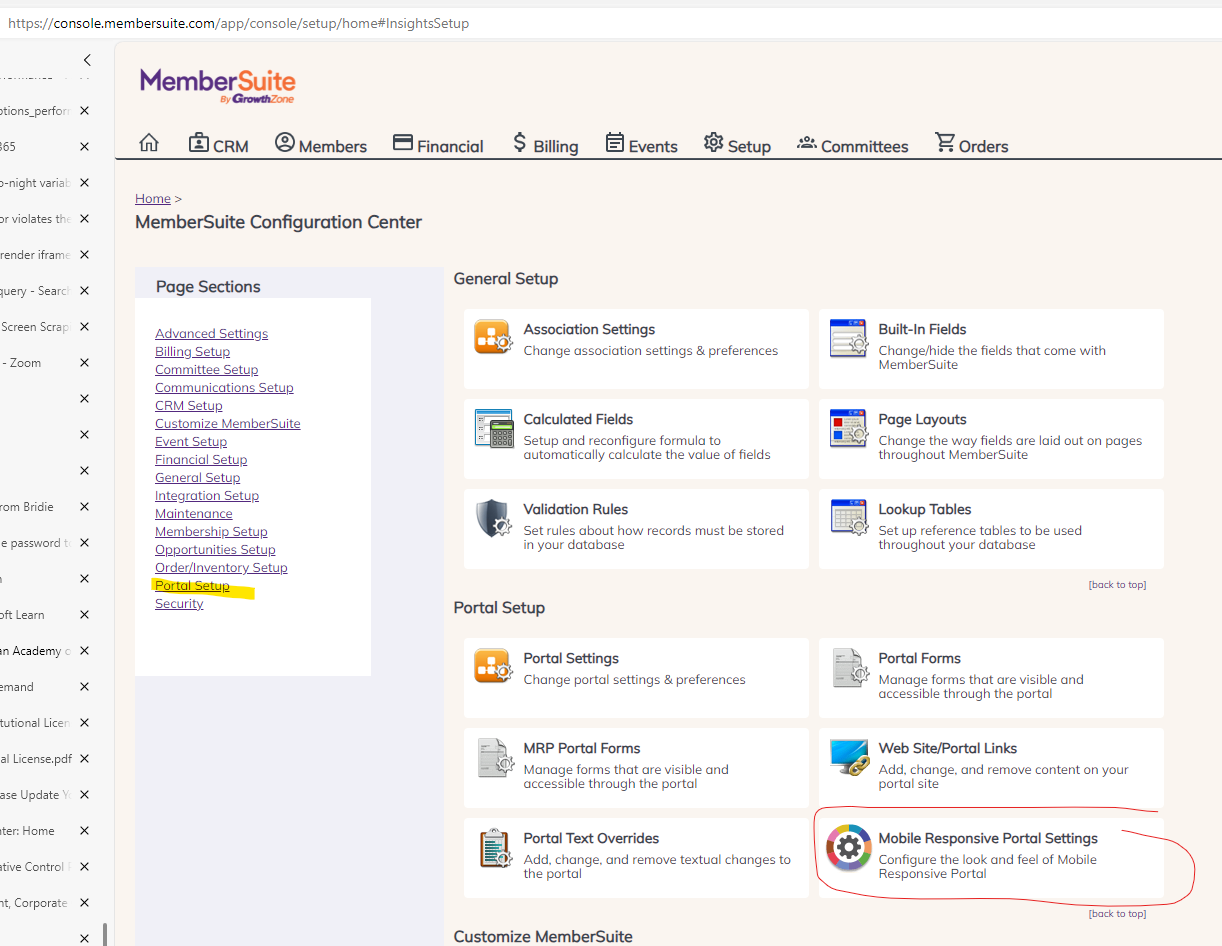Jump to General Setup section link
Screen dimensions: 1222x946
pos(197,477)
